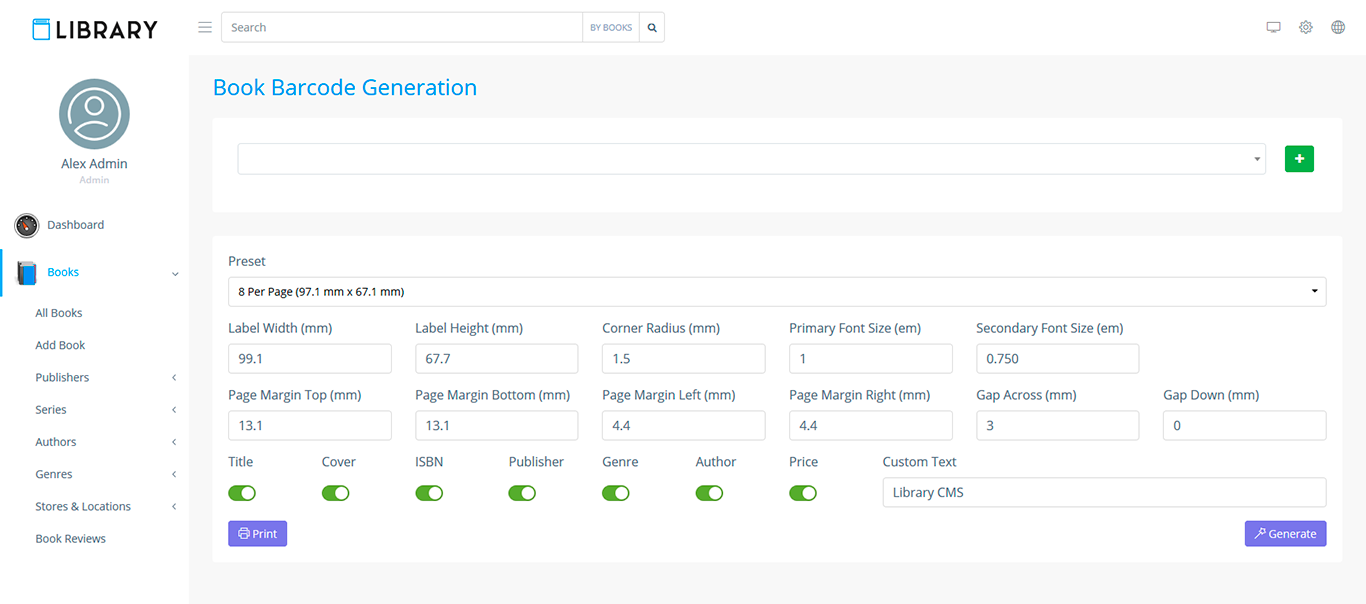Click the Custom Text input field
Screen dimensions: 1366x604
[1104, 492]
